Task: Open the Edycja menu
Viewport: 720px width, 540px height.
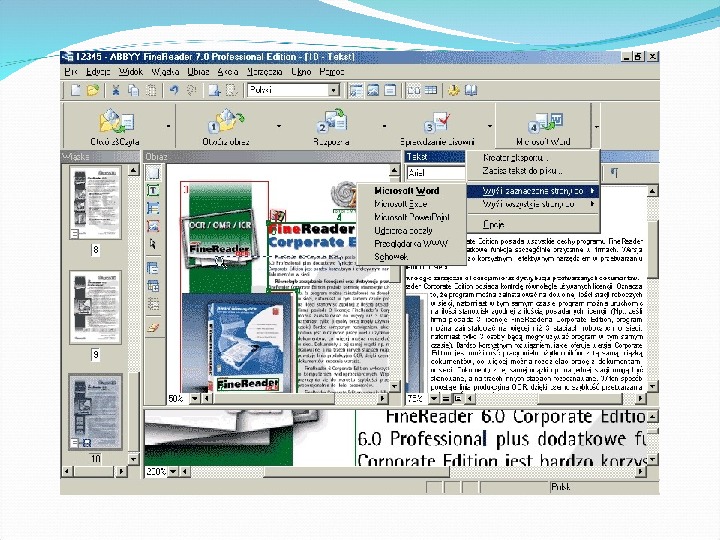Action: click(x=98, y=72)
